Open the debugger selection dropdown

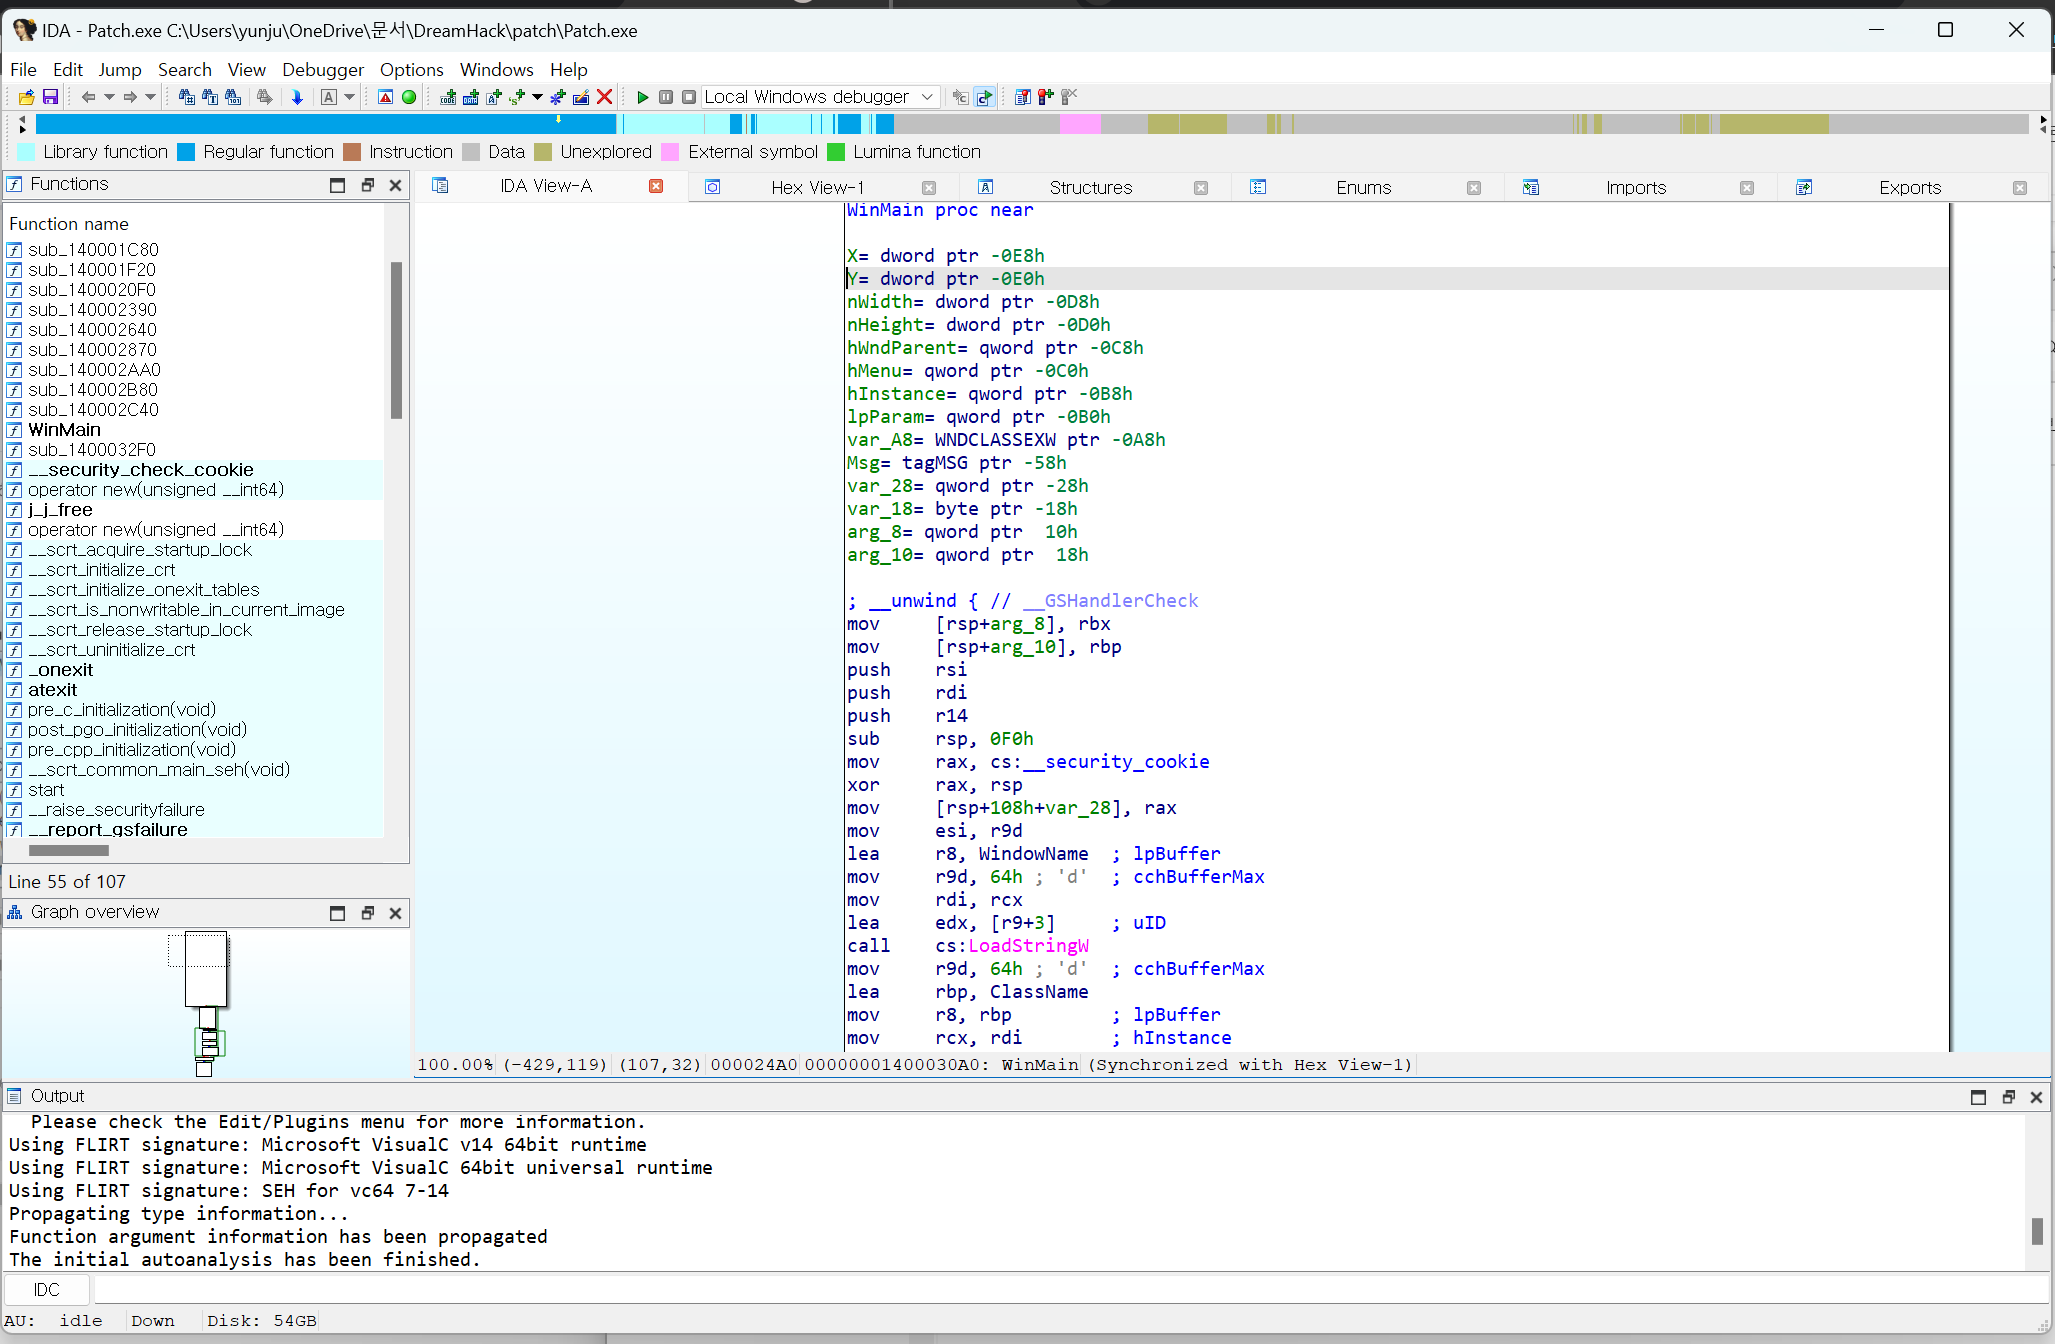click(x=927, y=97)
